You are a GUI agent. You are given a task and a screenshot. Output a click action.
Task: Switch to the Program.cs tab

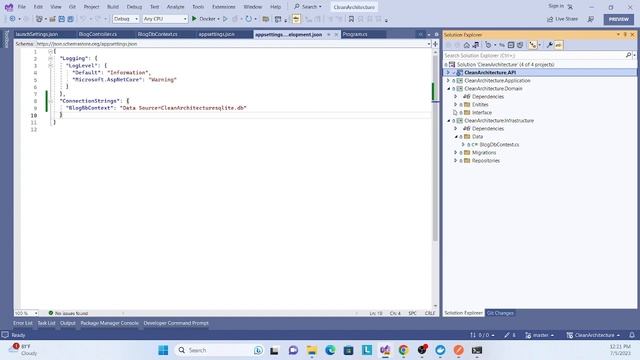[x=355, y=34]
